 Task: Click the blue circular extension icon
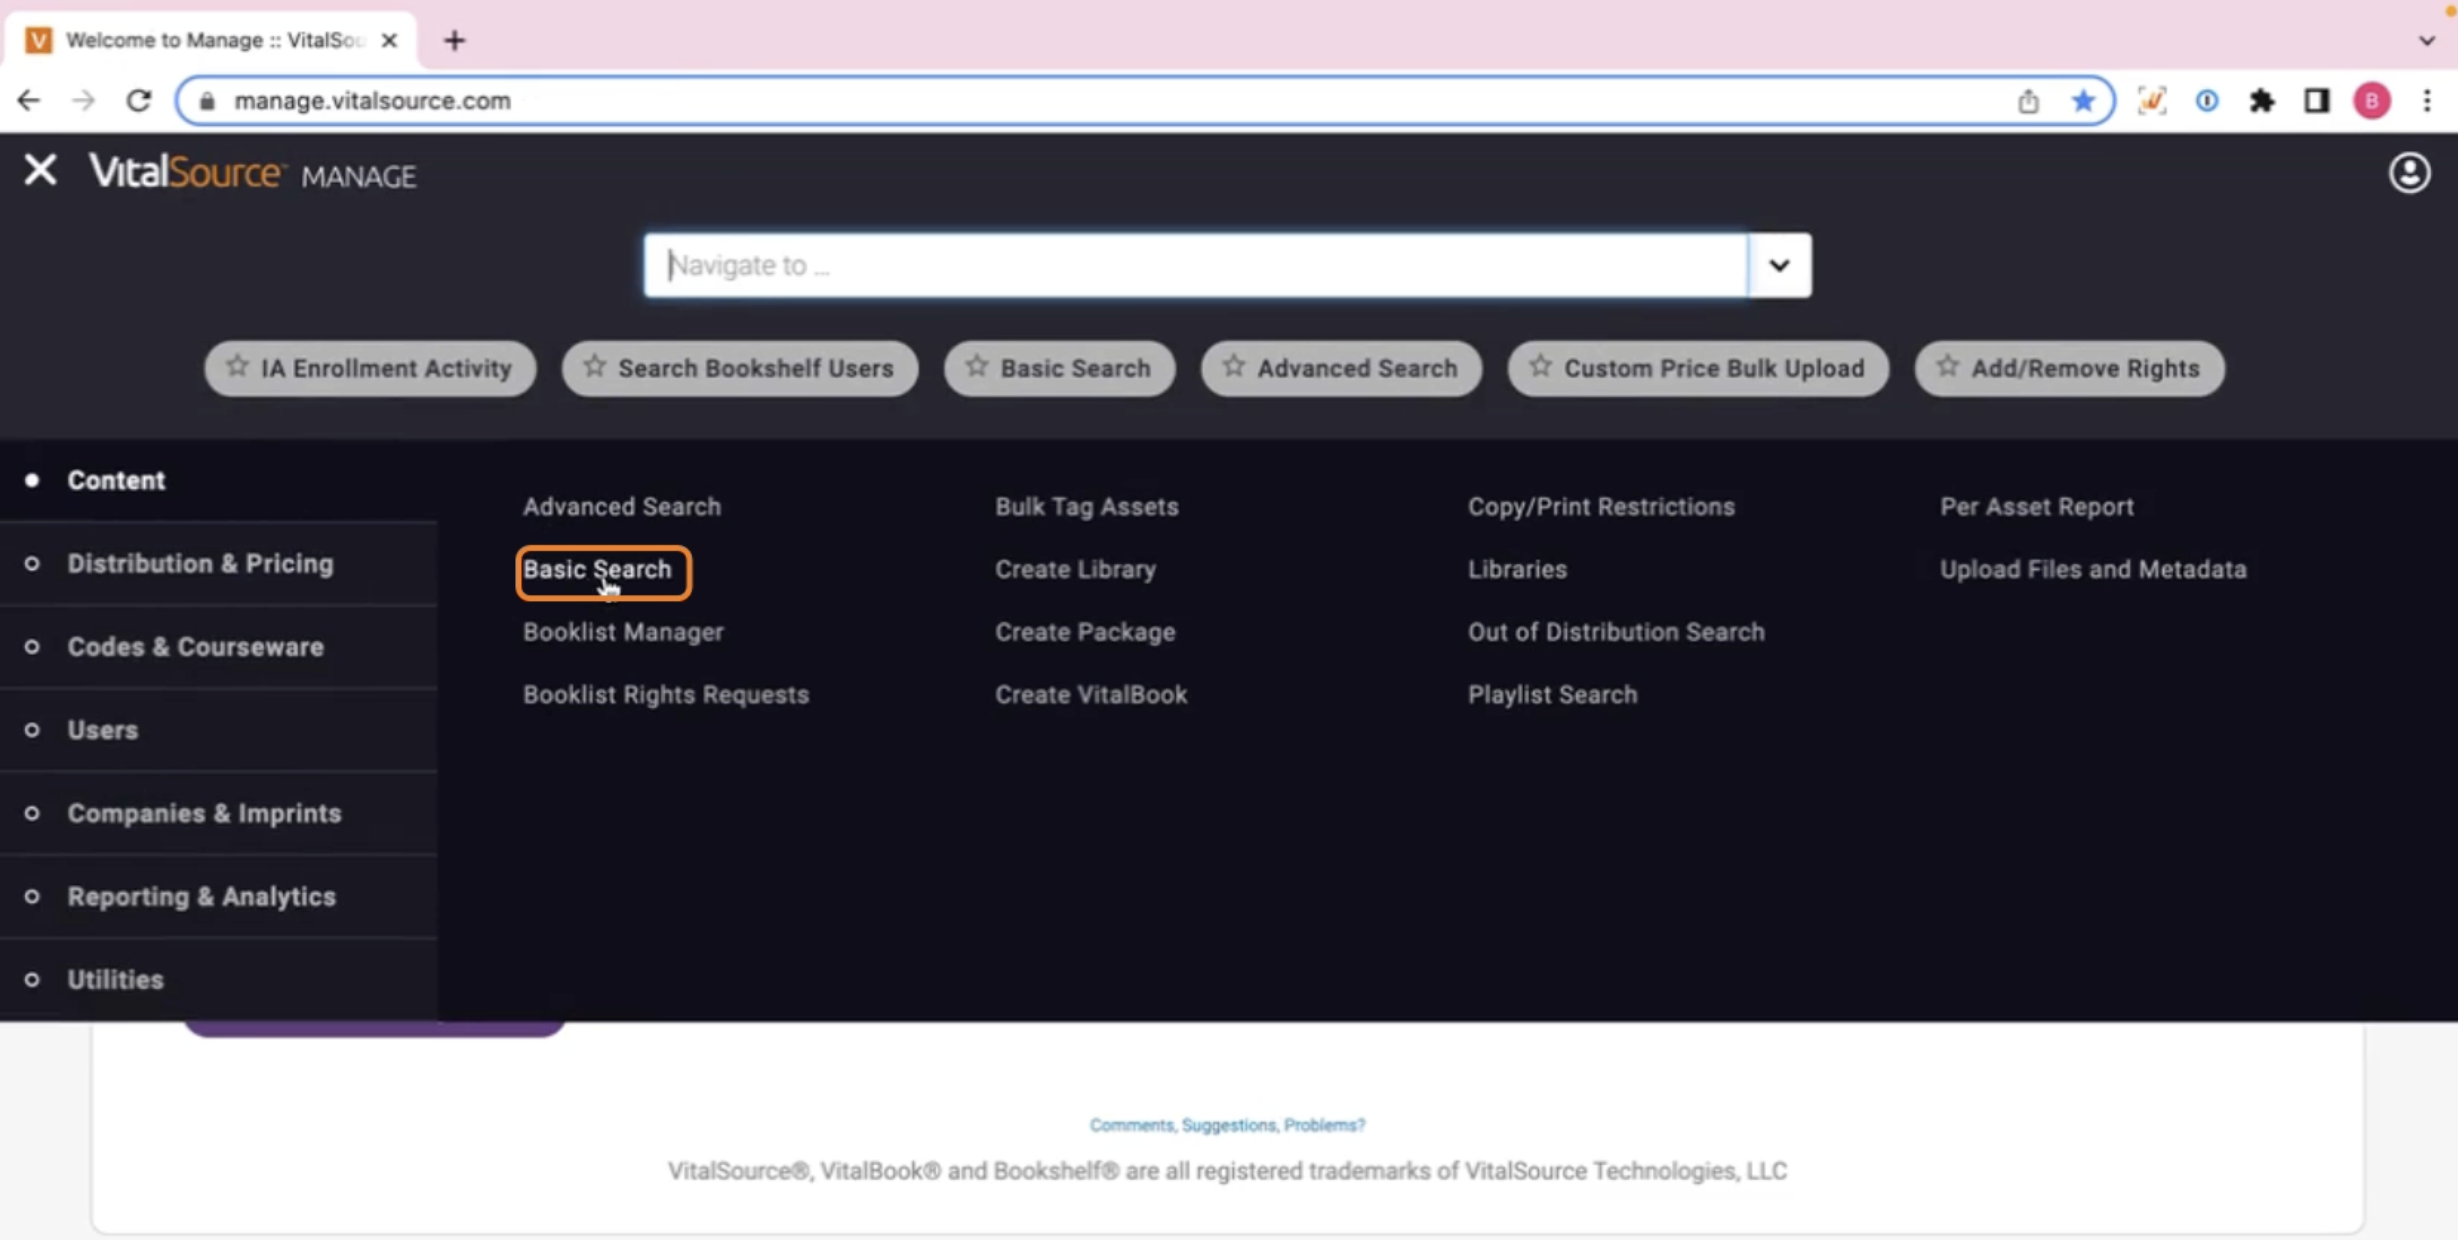[2206, 101]
